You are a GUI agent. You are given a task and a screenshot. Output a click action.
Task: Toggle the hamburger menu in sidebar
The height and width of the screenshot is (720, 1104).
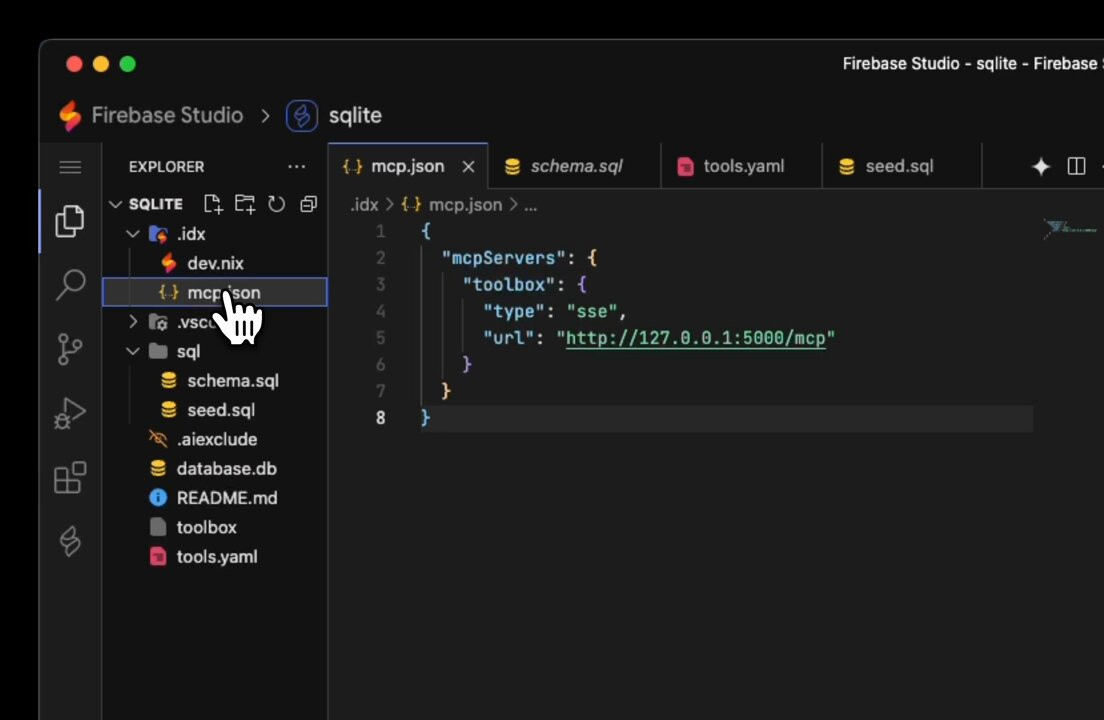click(x=70, y=168)
